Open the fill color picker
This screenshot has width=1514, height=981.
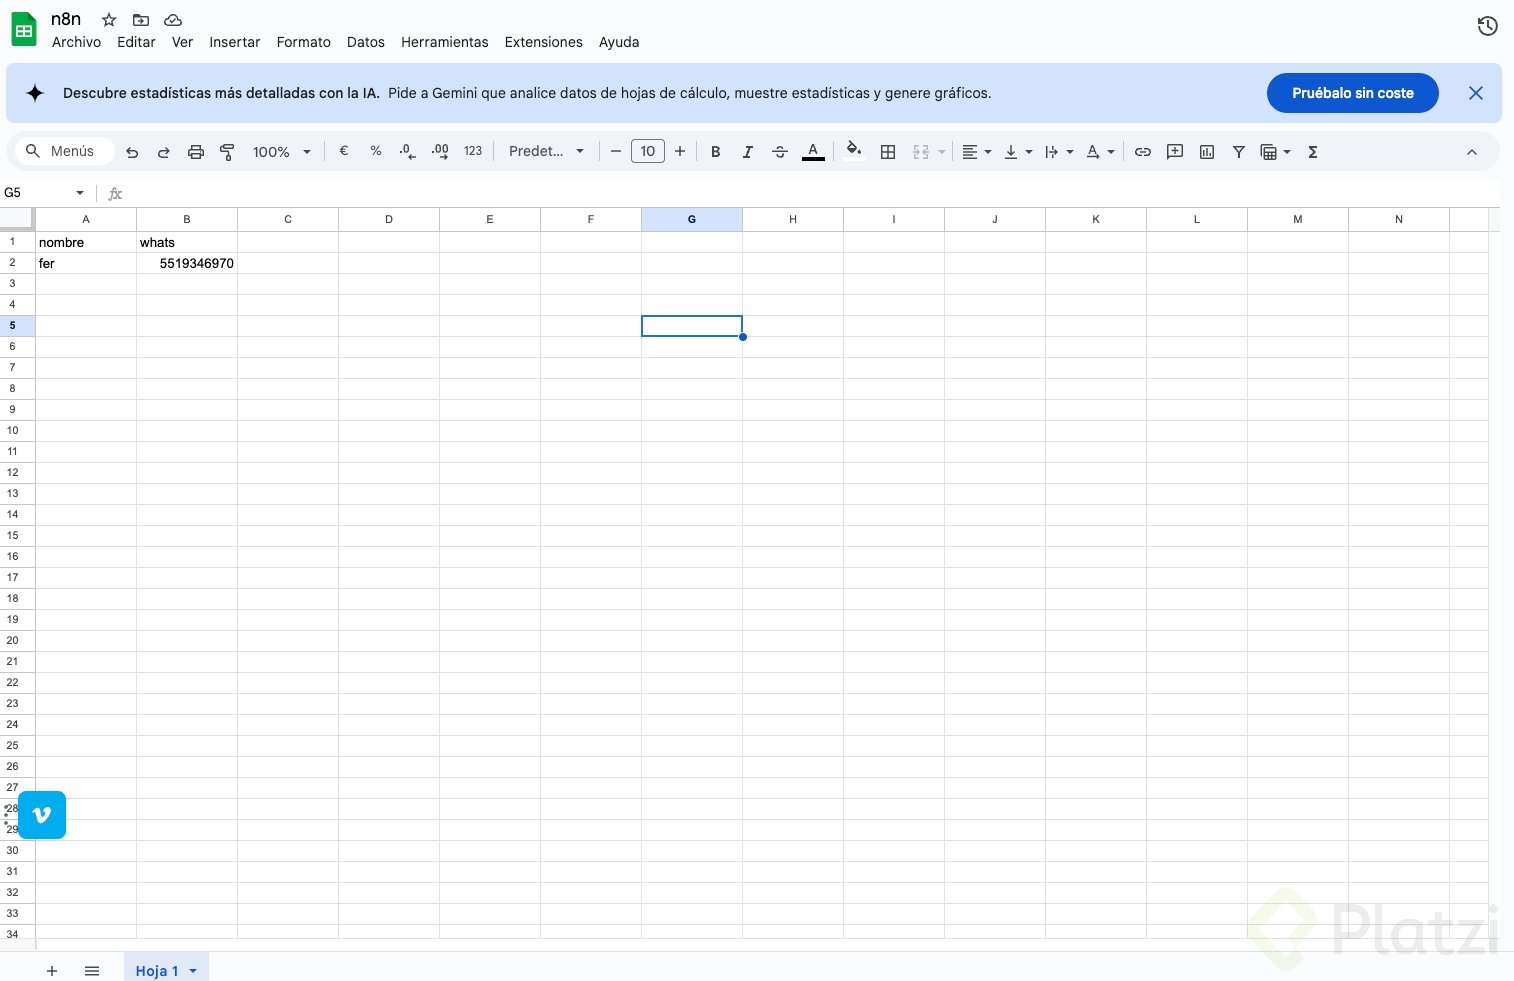tap(854, 152)
